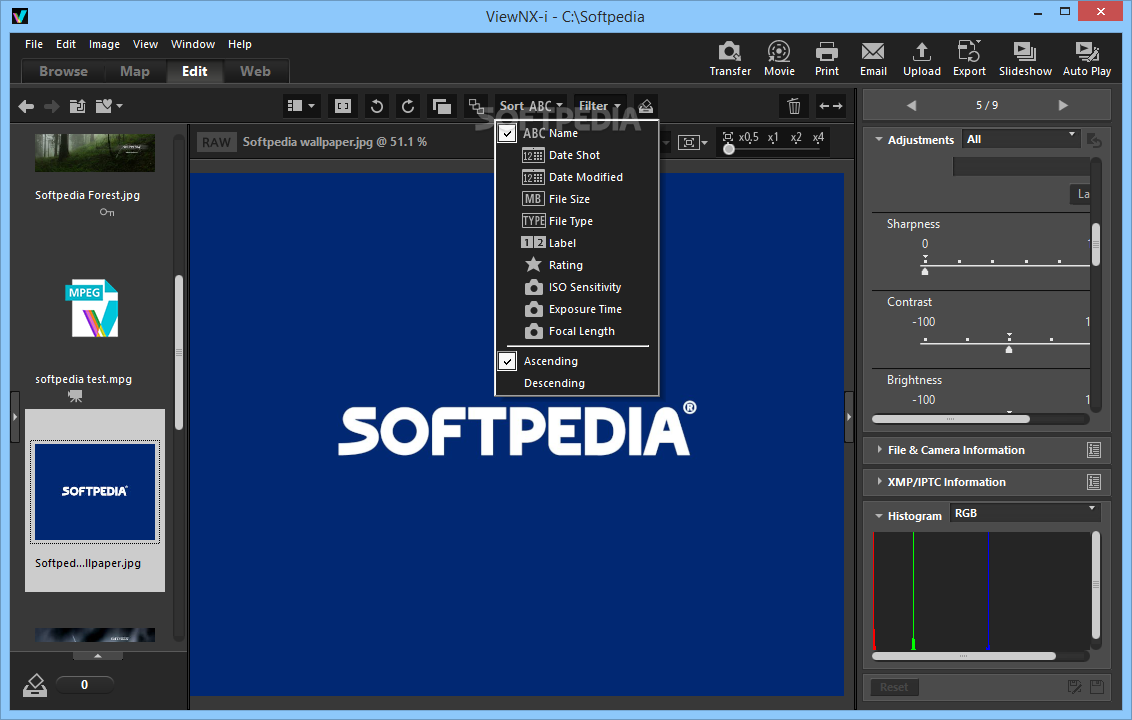Viewport: 1132px width, 720px height.
Task: Sort by Date Modified
Action: (x=585, y=177)
